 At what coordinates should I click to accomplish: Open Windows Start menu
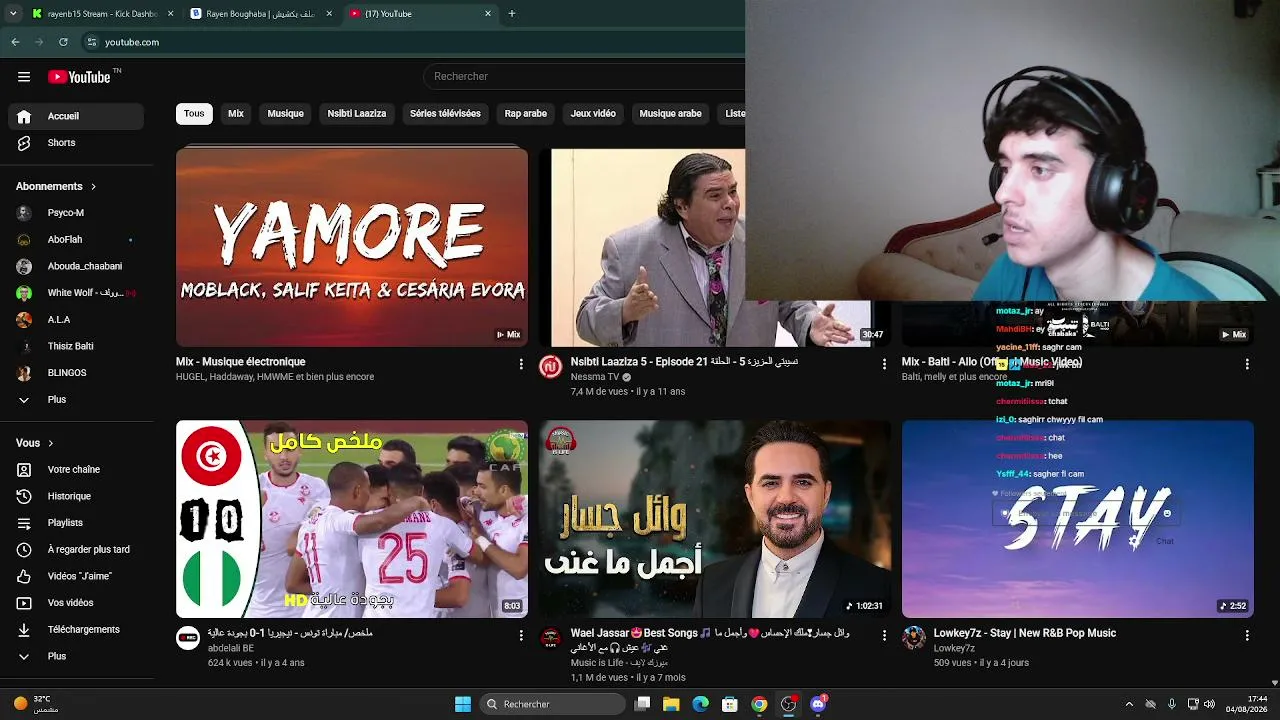click(463, 704)
